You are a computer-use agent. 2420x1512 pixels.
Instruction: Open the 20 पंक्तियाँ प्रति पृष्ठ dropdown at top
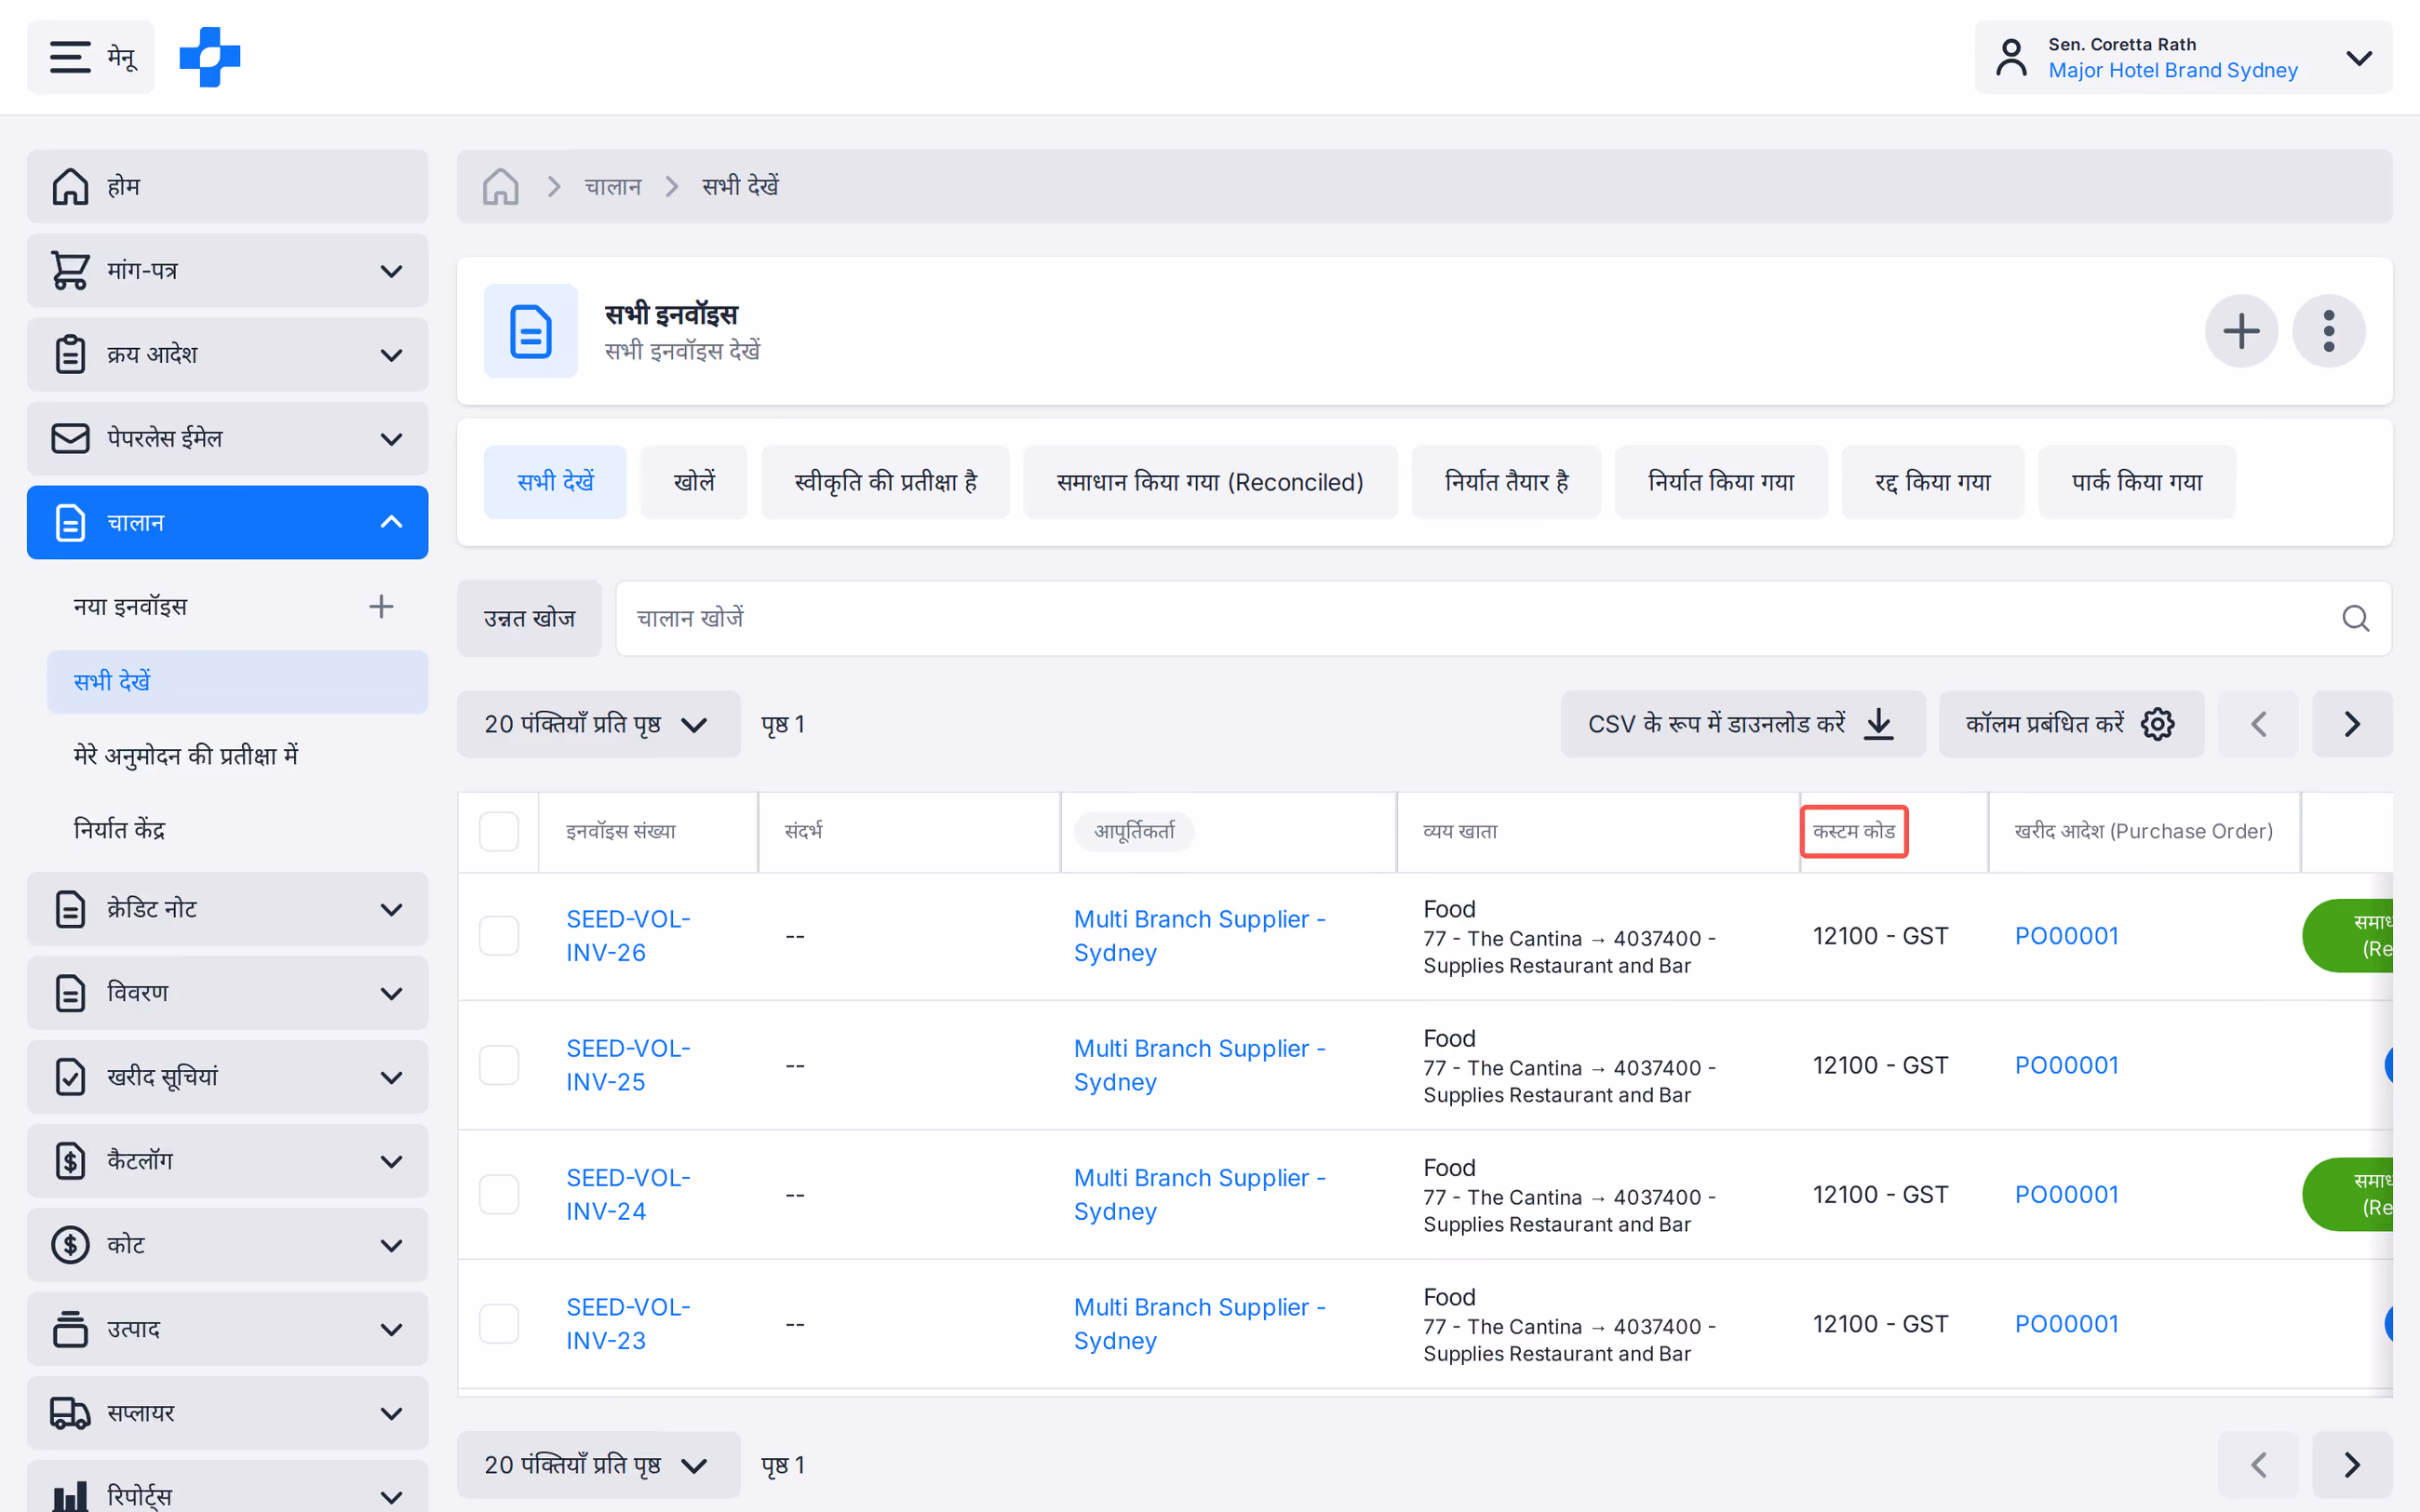coord(598,724)
